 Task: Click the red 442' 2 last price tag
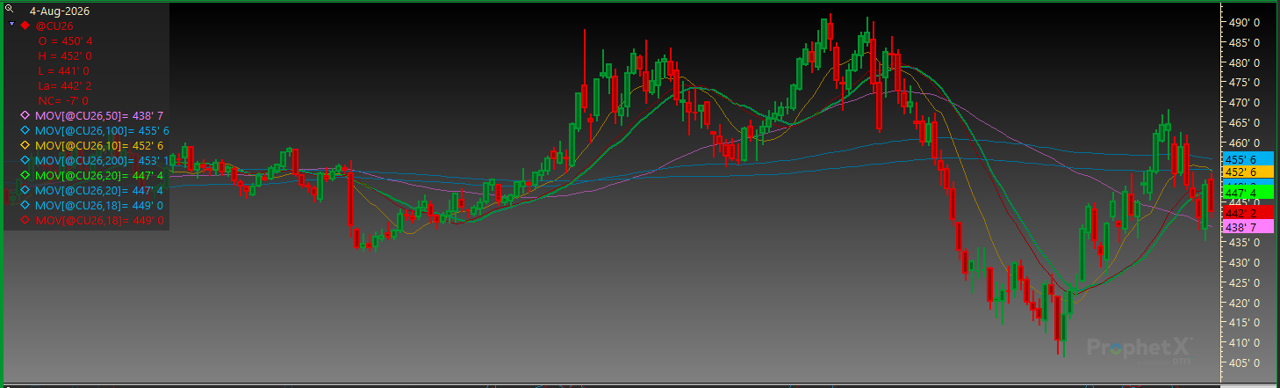[x=1248, y=213]
